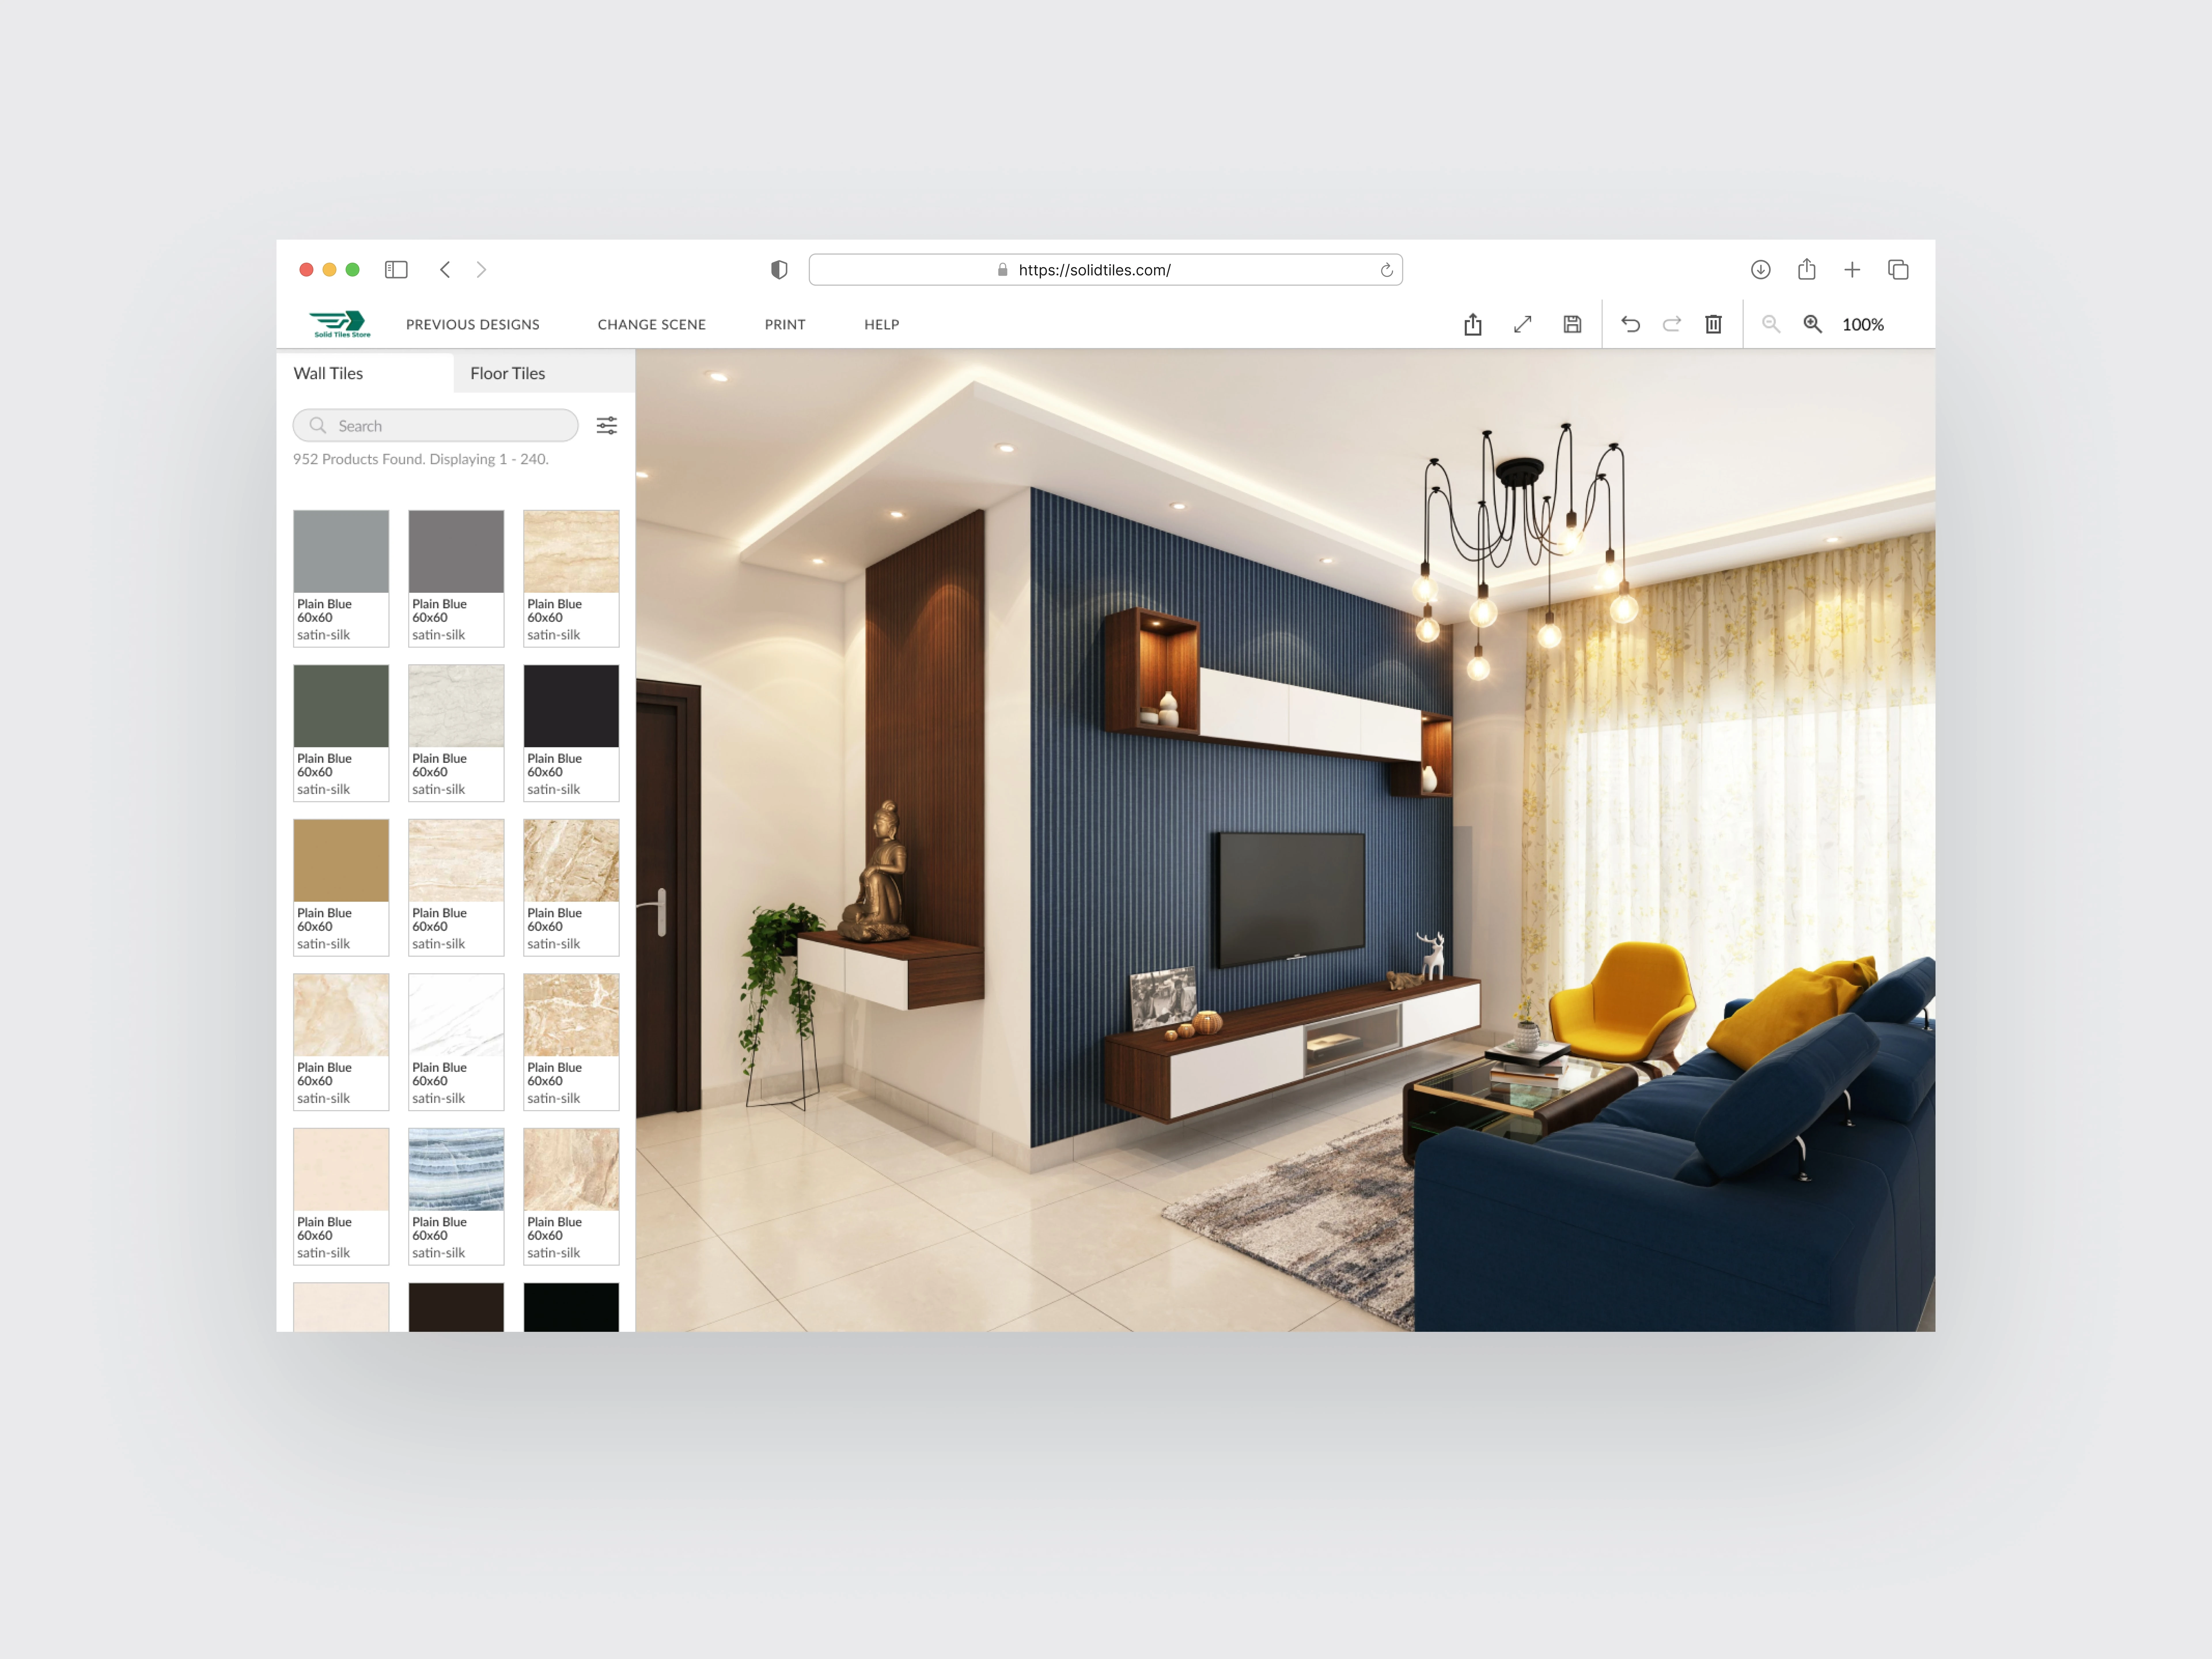Choose the off-white crackle tile swatch
Screen dimensions: 2212x1659
coord(456,706)
